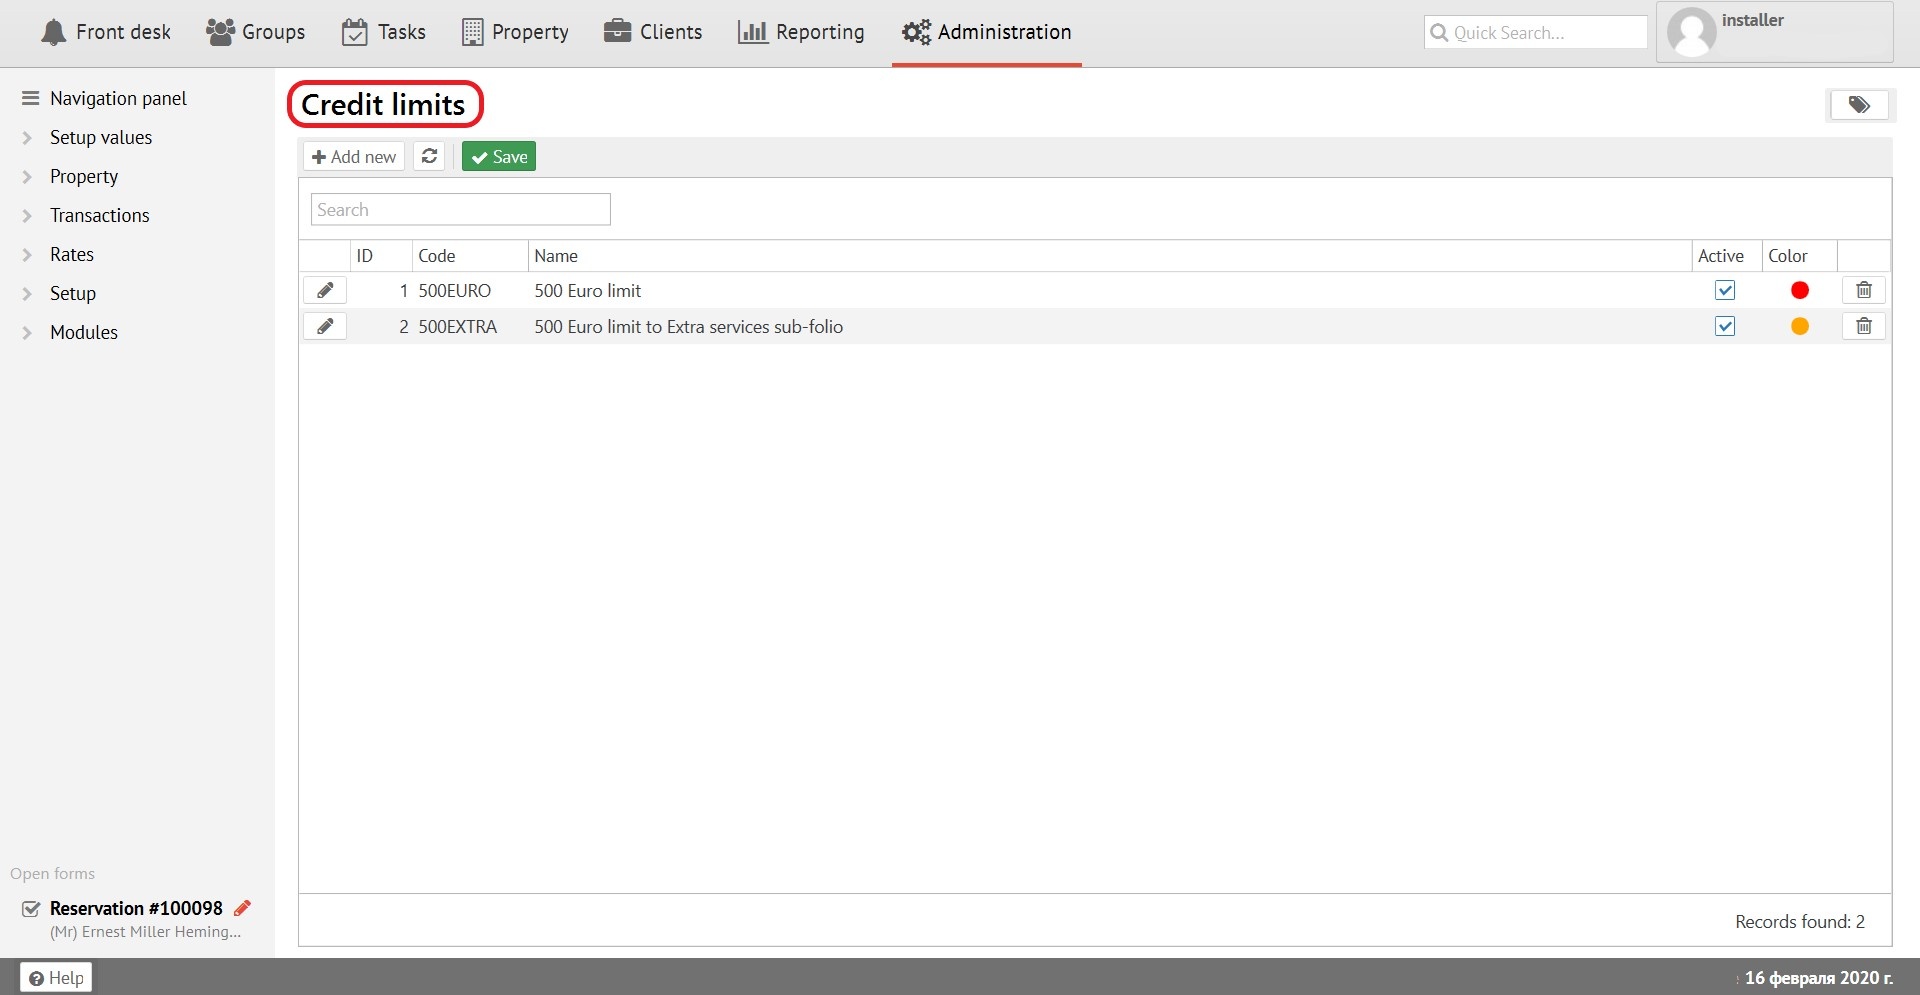Screen dimensions: 1920x995
Task: Pick the orange color for 500EXTRA
Action: pos(1800,326)
